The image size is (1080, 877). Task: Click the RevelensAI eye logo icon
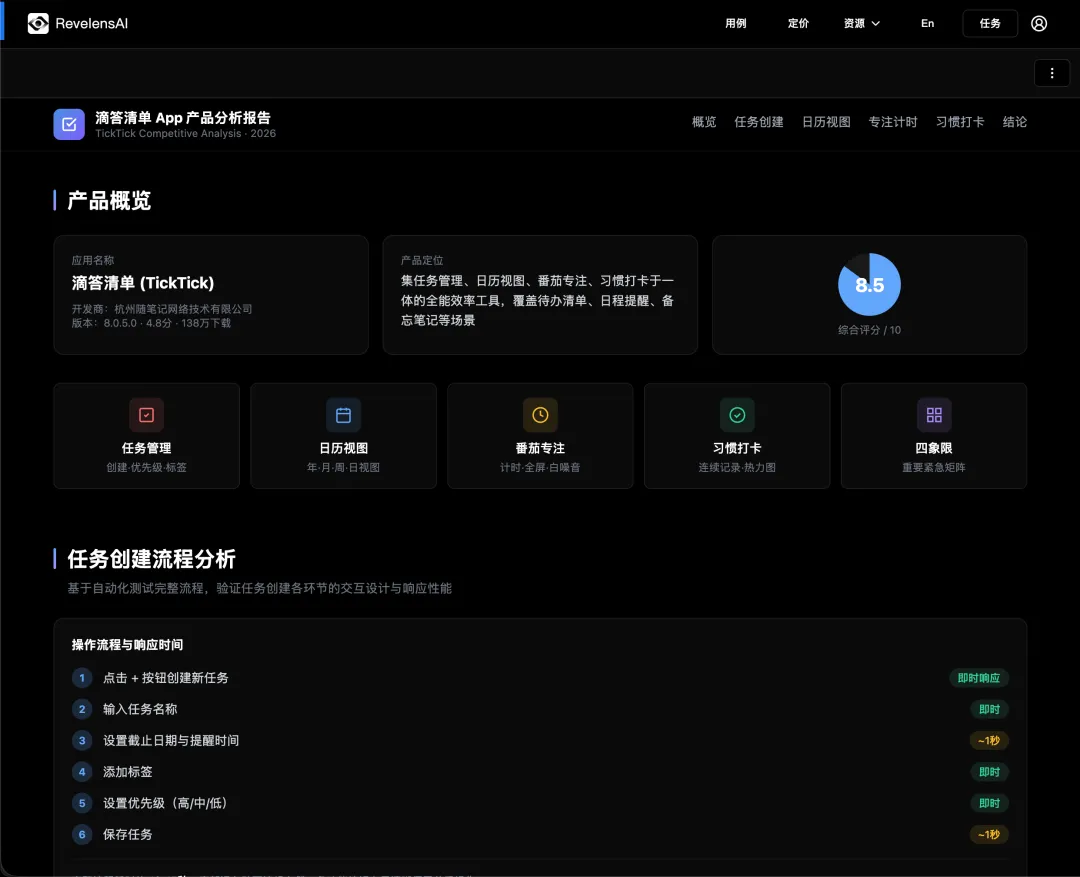[x=38, y=23]
